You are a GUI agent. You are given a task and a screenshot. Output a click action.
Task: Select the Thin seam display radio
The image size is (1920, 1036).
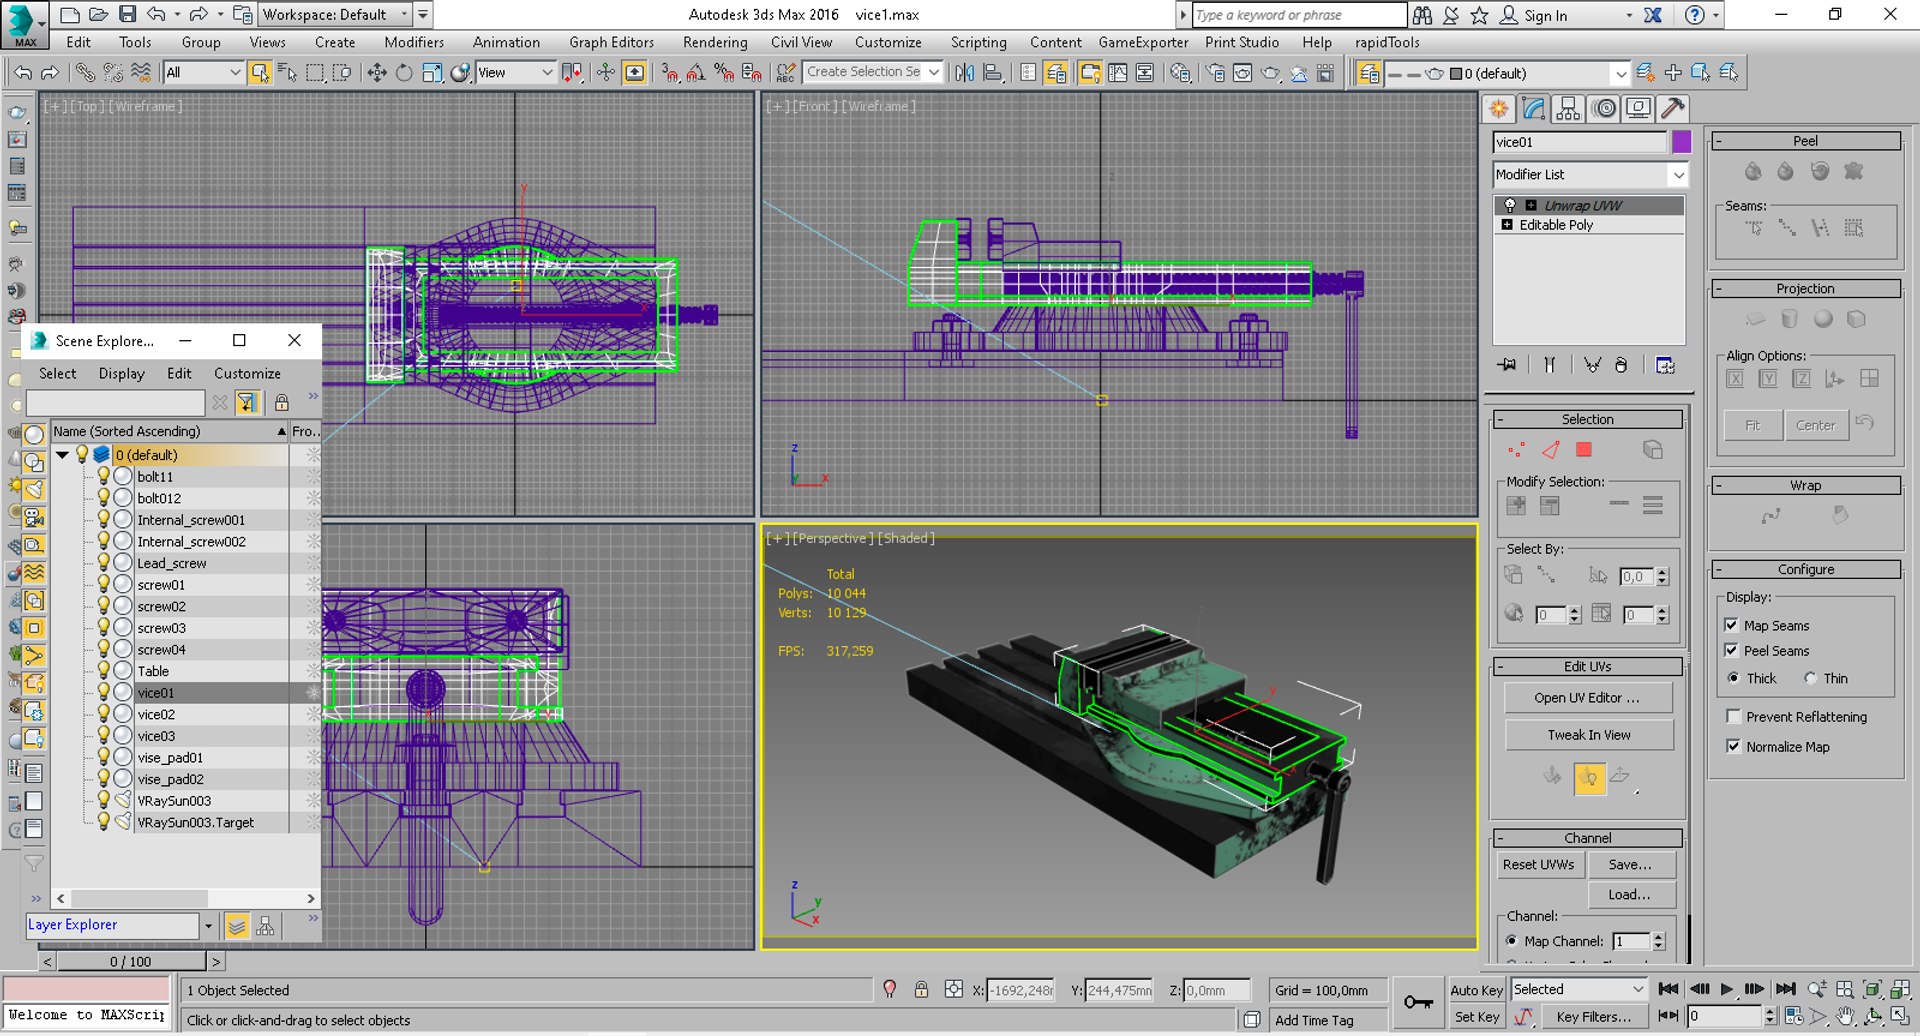1811,678
